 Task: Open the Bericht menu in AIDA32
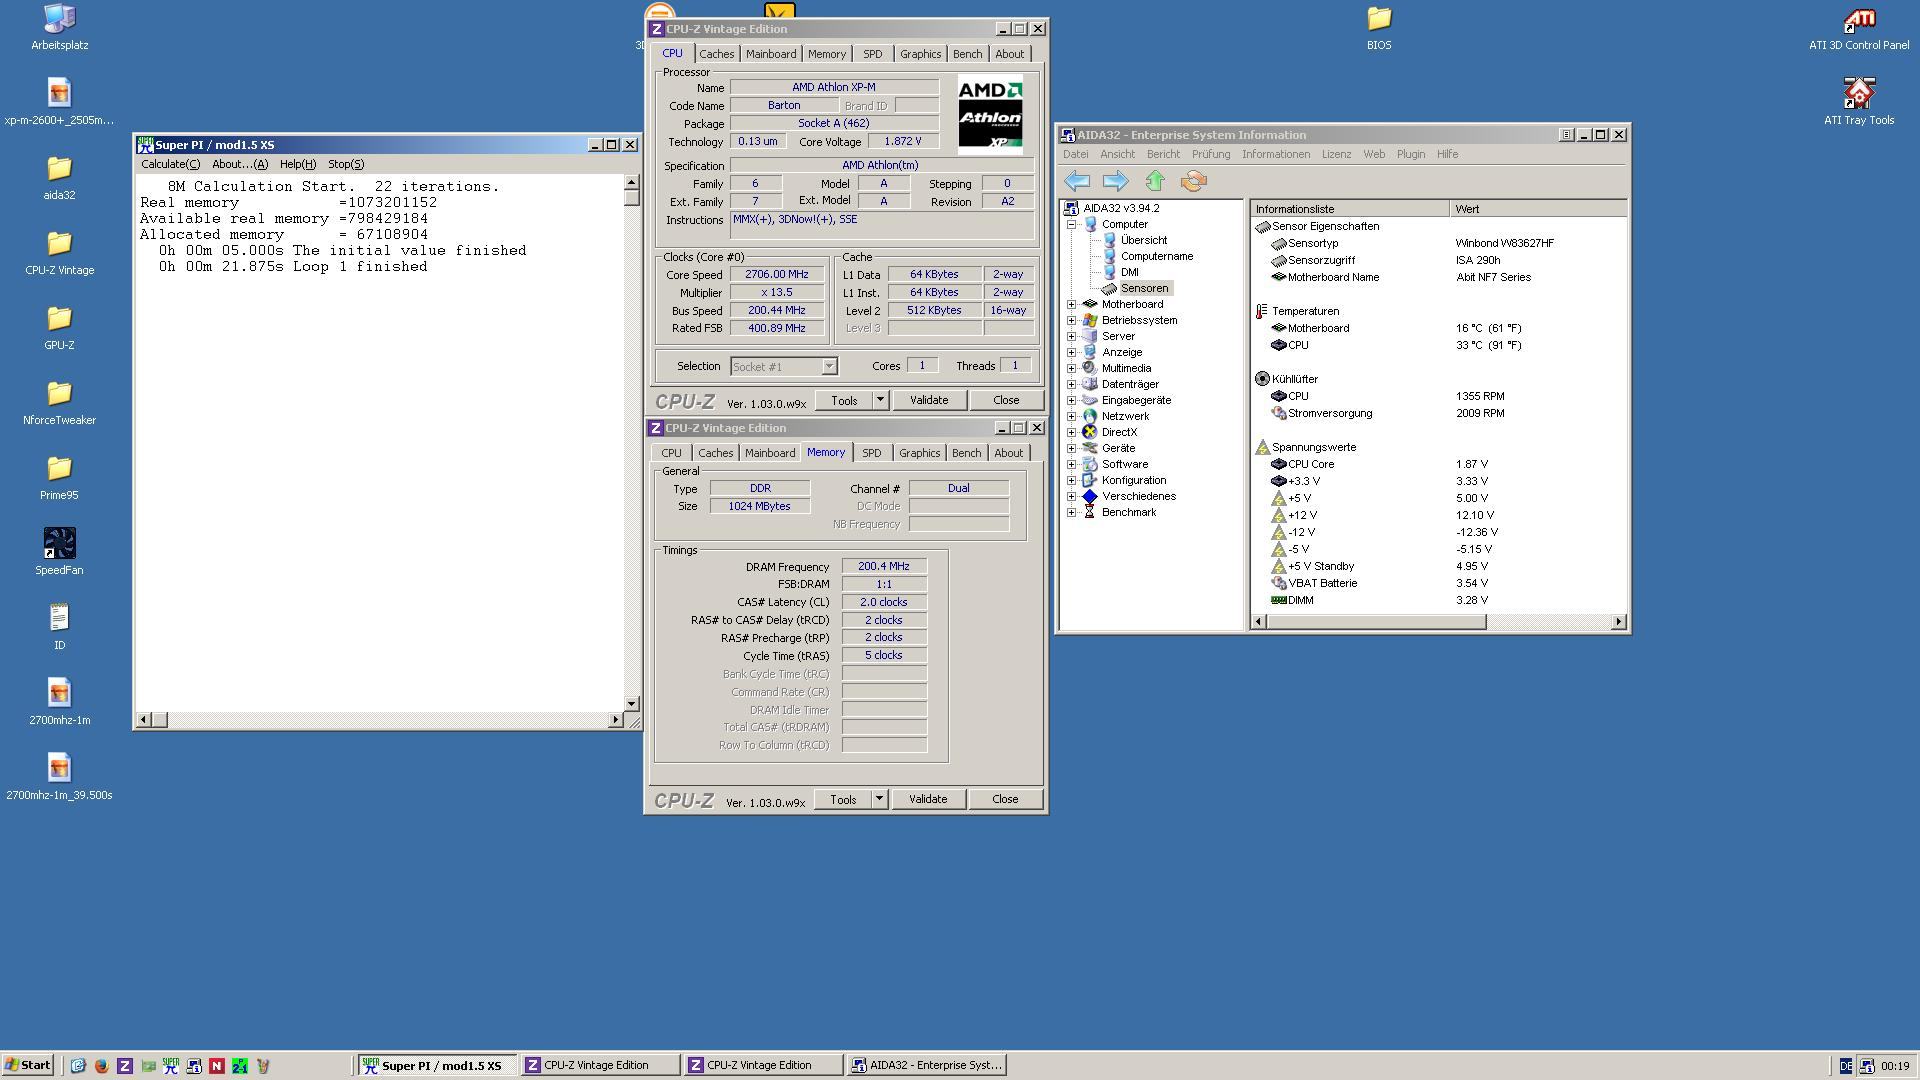click(x=1163, y=154)
